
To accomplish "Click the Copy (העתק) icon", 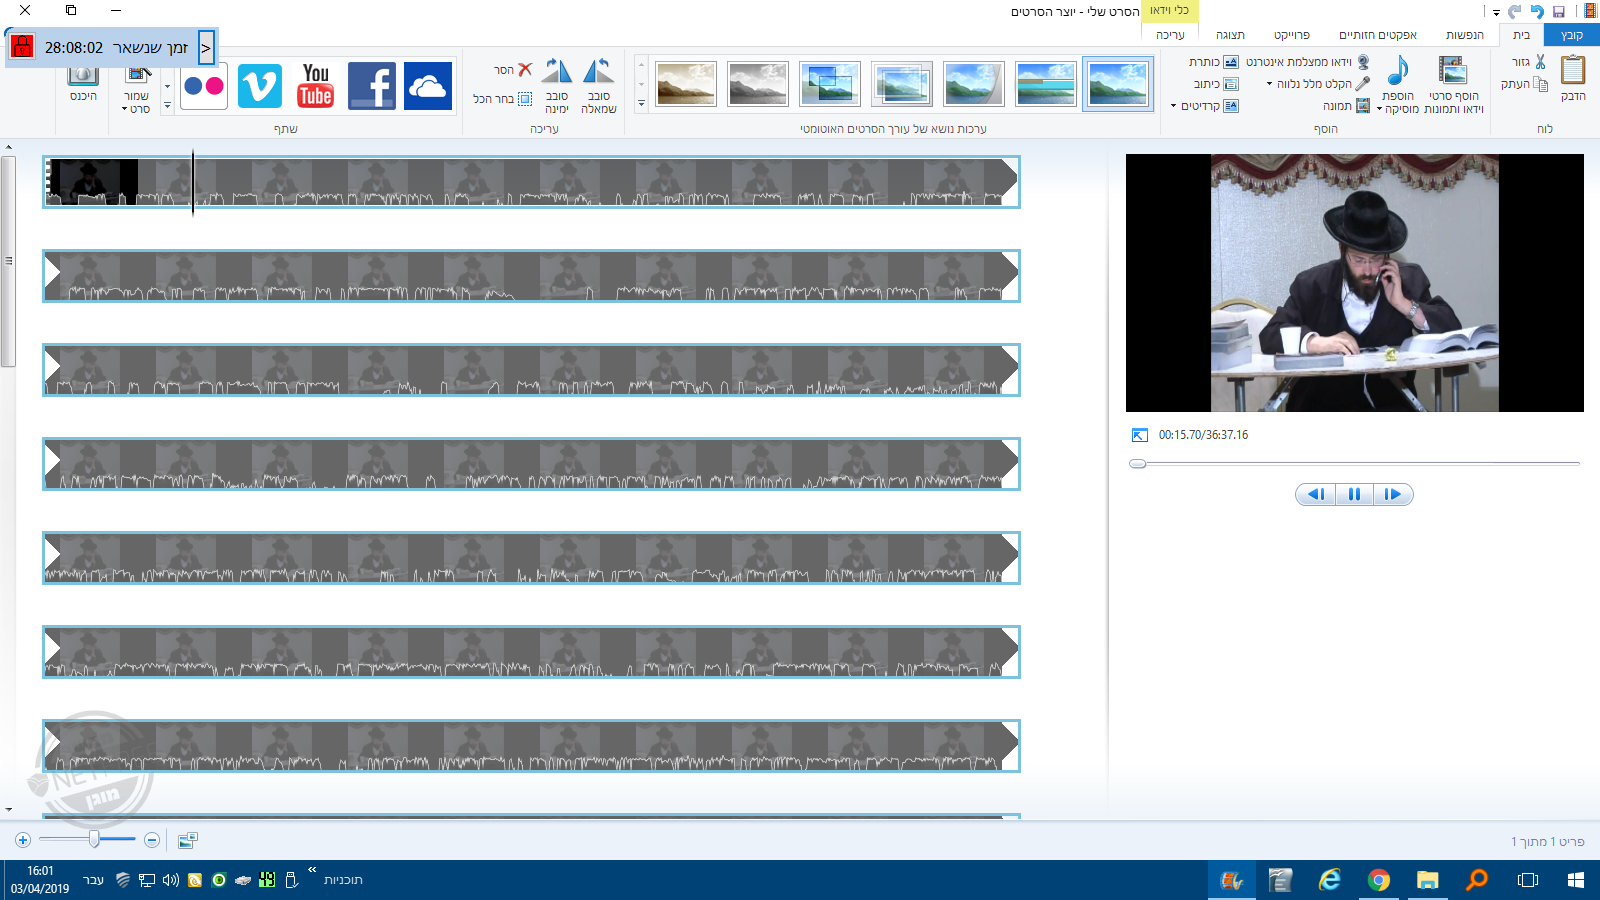I will [x=1540, y=84].
